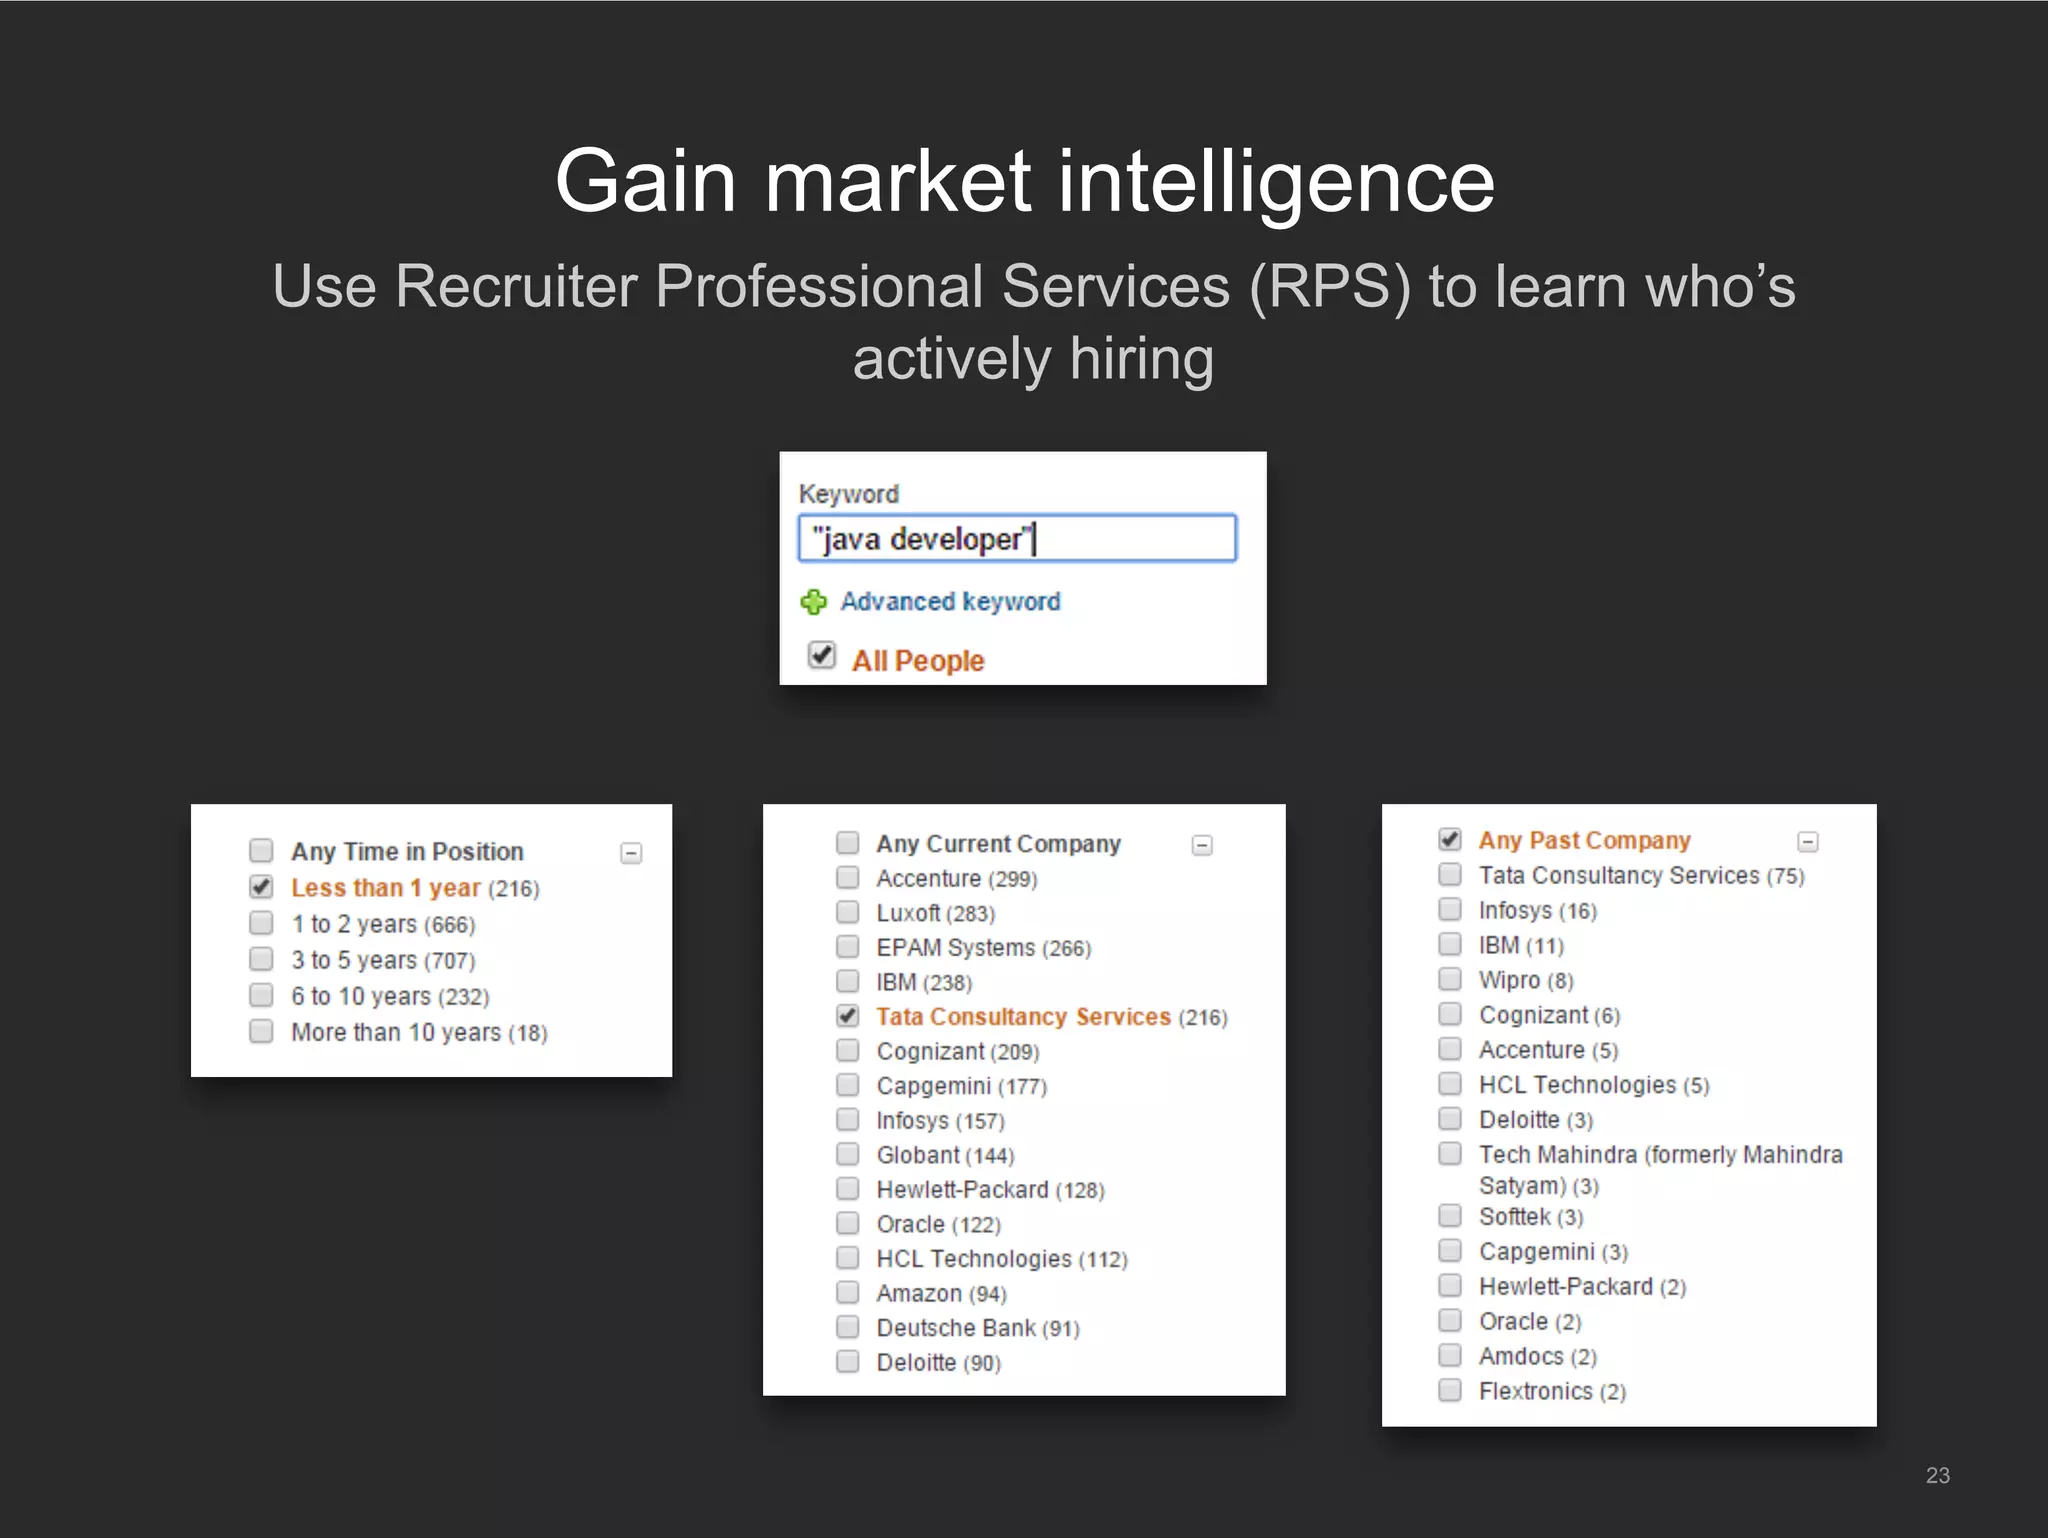Uncheck Tata Consultancy Services (216) checkbox
This screenshot has width=2048, height=1538.
(x=848, y=1015)
